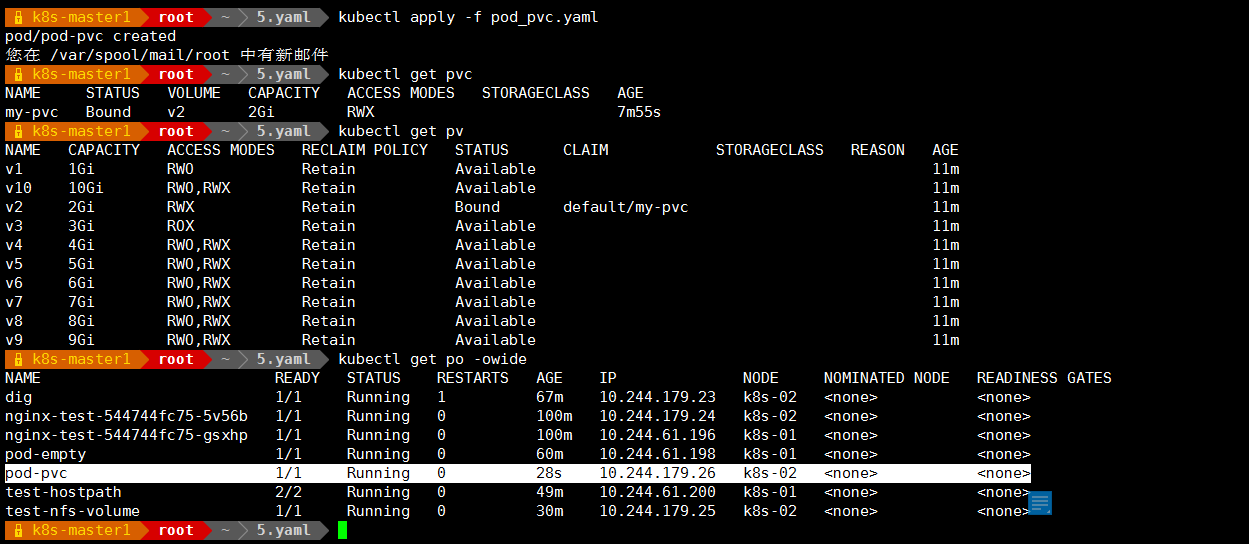The width and height of the screenshot is (1249, 544).
Task: Click 'k8s-master1' host segment on the kubectl apply prompt
Action: tap(81, 17)
